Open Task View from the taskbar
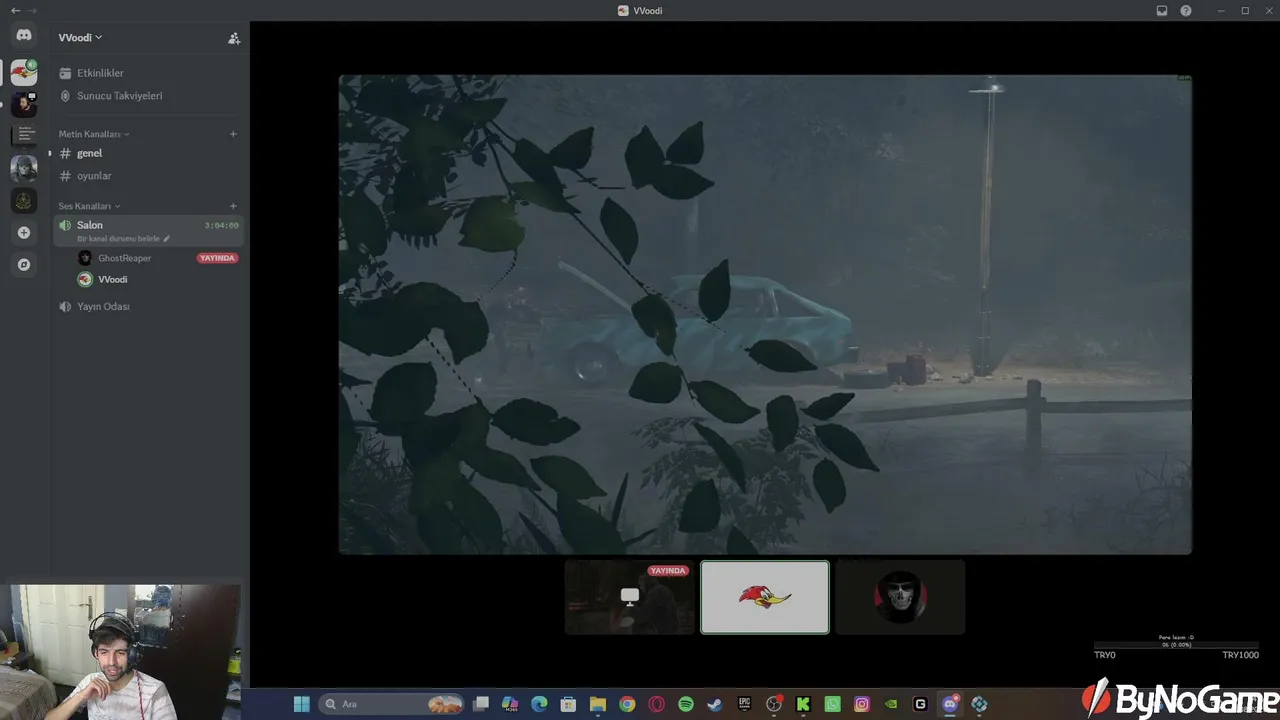The height and width of the screenshot is (720, 1280). (x=481, y=704)
